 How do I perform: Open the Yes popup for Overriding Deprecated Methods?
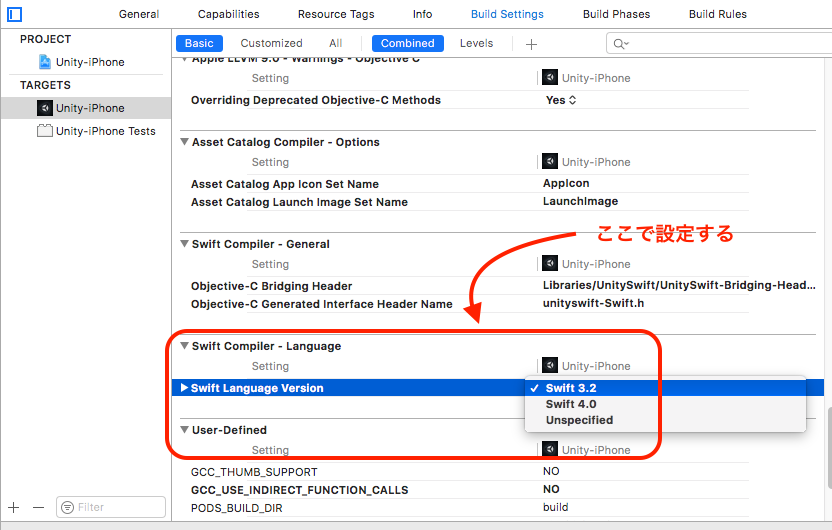[x=561, y=100]
